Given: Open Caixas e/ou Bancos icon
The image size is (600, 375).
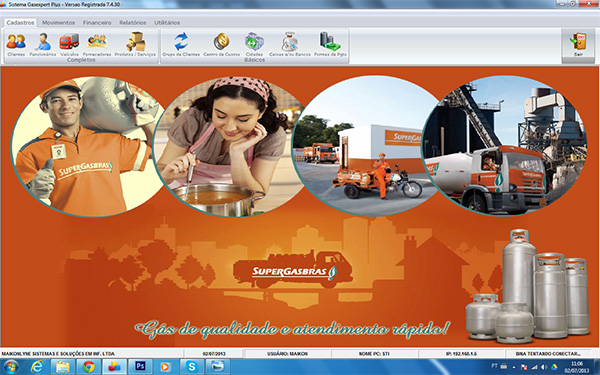Looking at the screenshot, I should (x=290, y=44).
